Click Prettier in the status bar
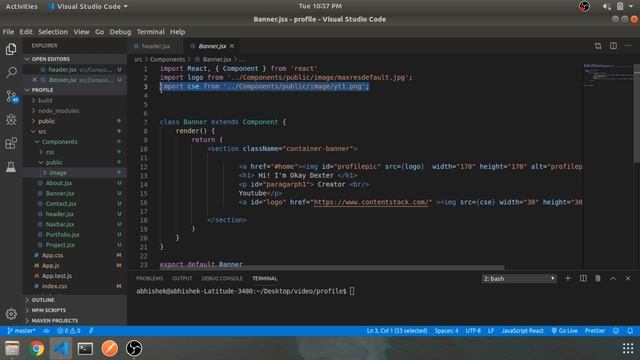Image resolution: width=640 pixels, height=360 pixels. (x=595, y=331)
